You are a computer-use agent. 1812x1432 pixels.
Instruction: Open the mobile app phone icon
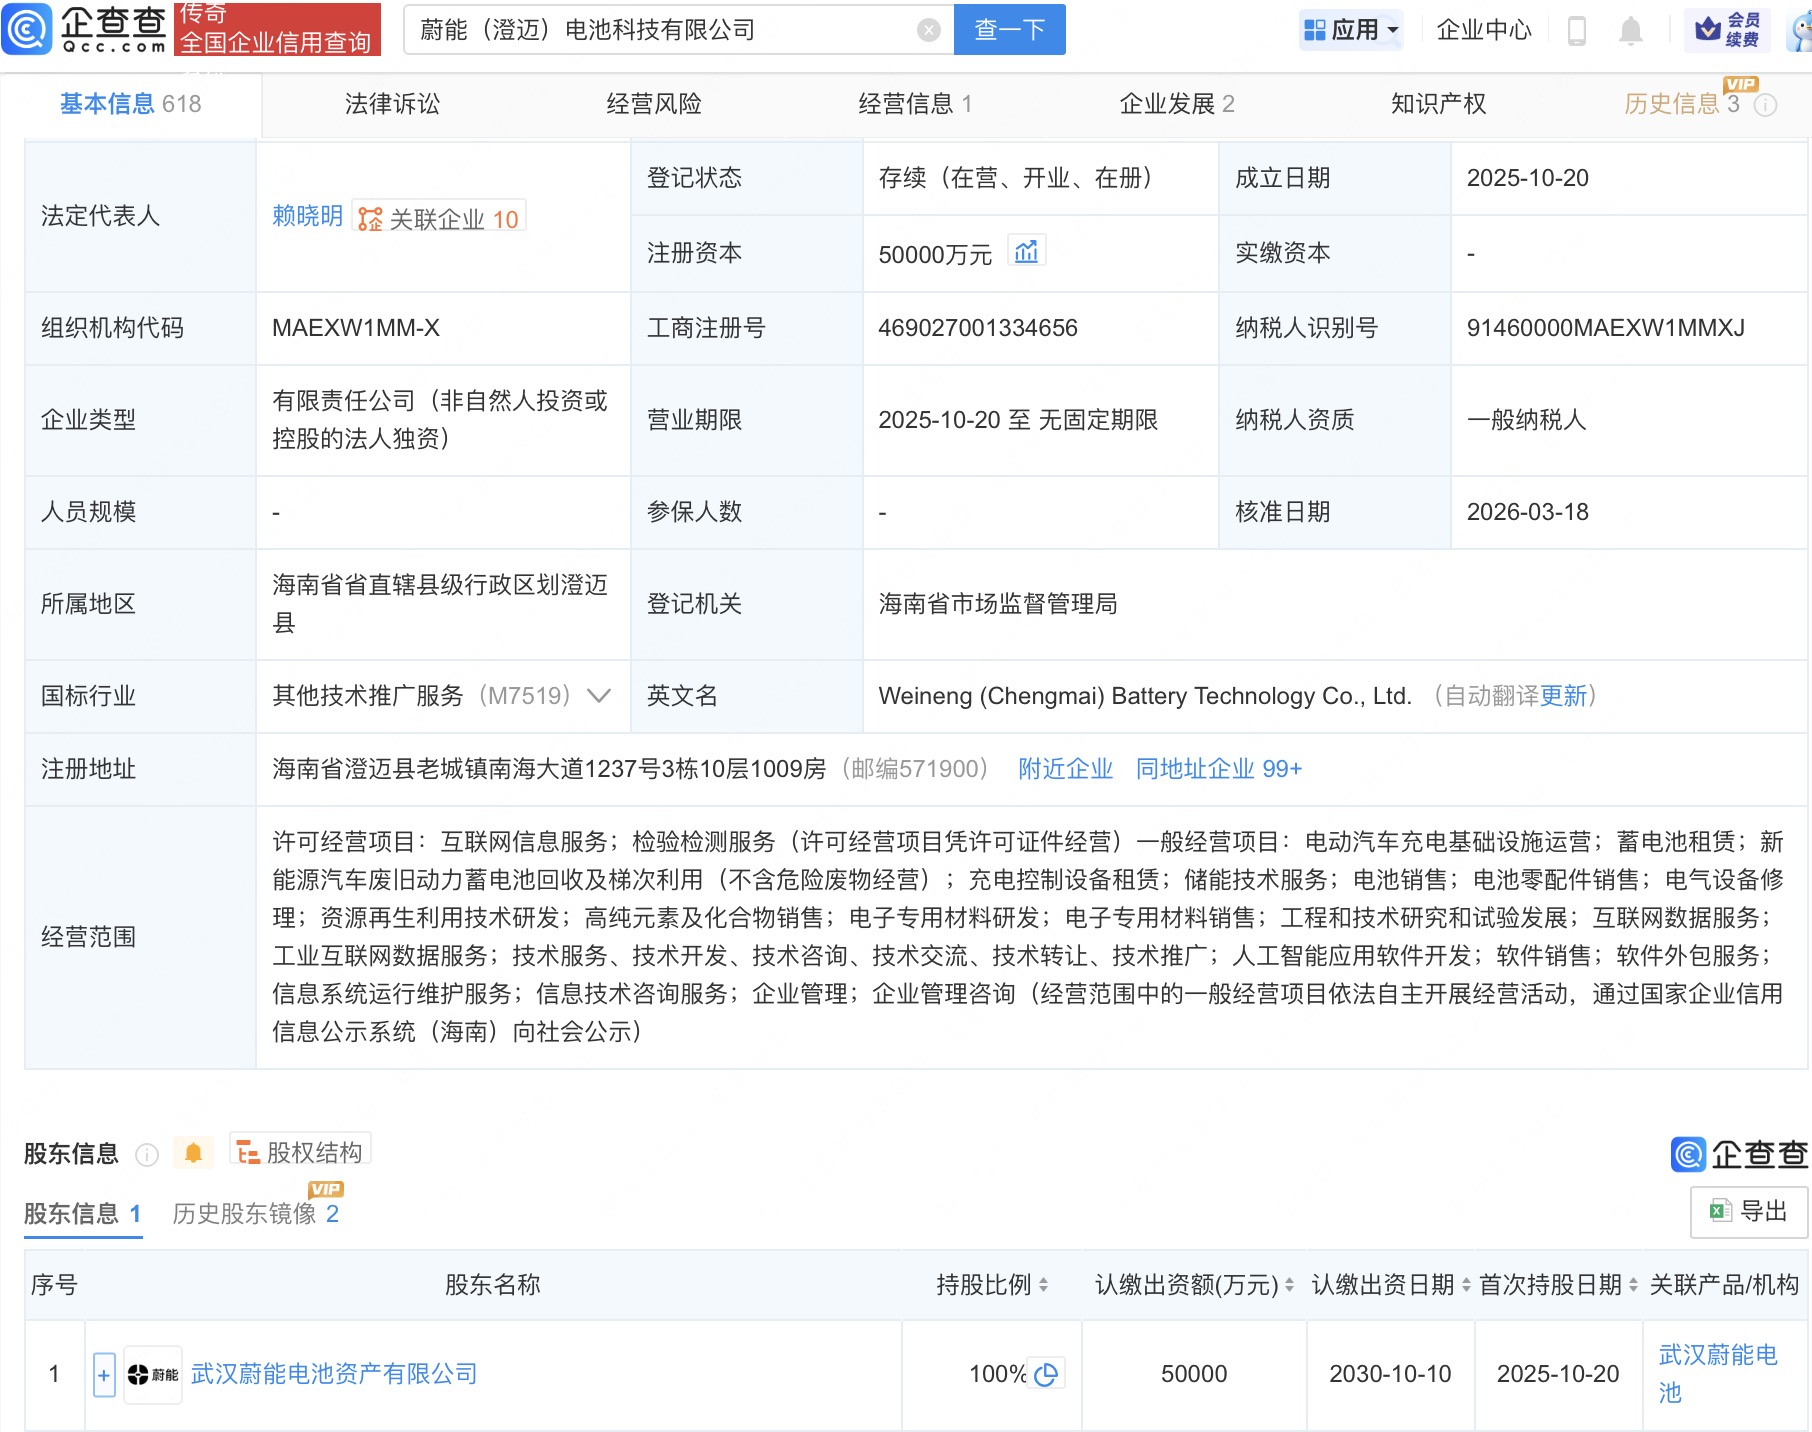(x=1577, y=31)
